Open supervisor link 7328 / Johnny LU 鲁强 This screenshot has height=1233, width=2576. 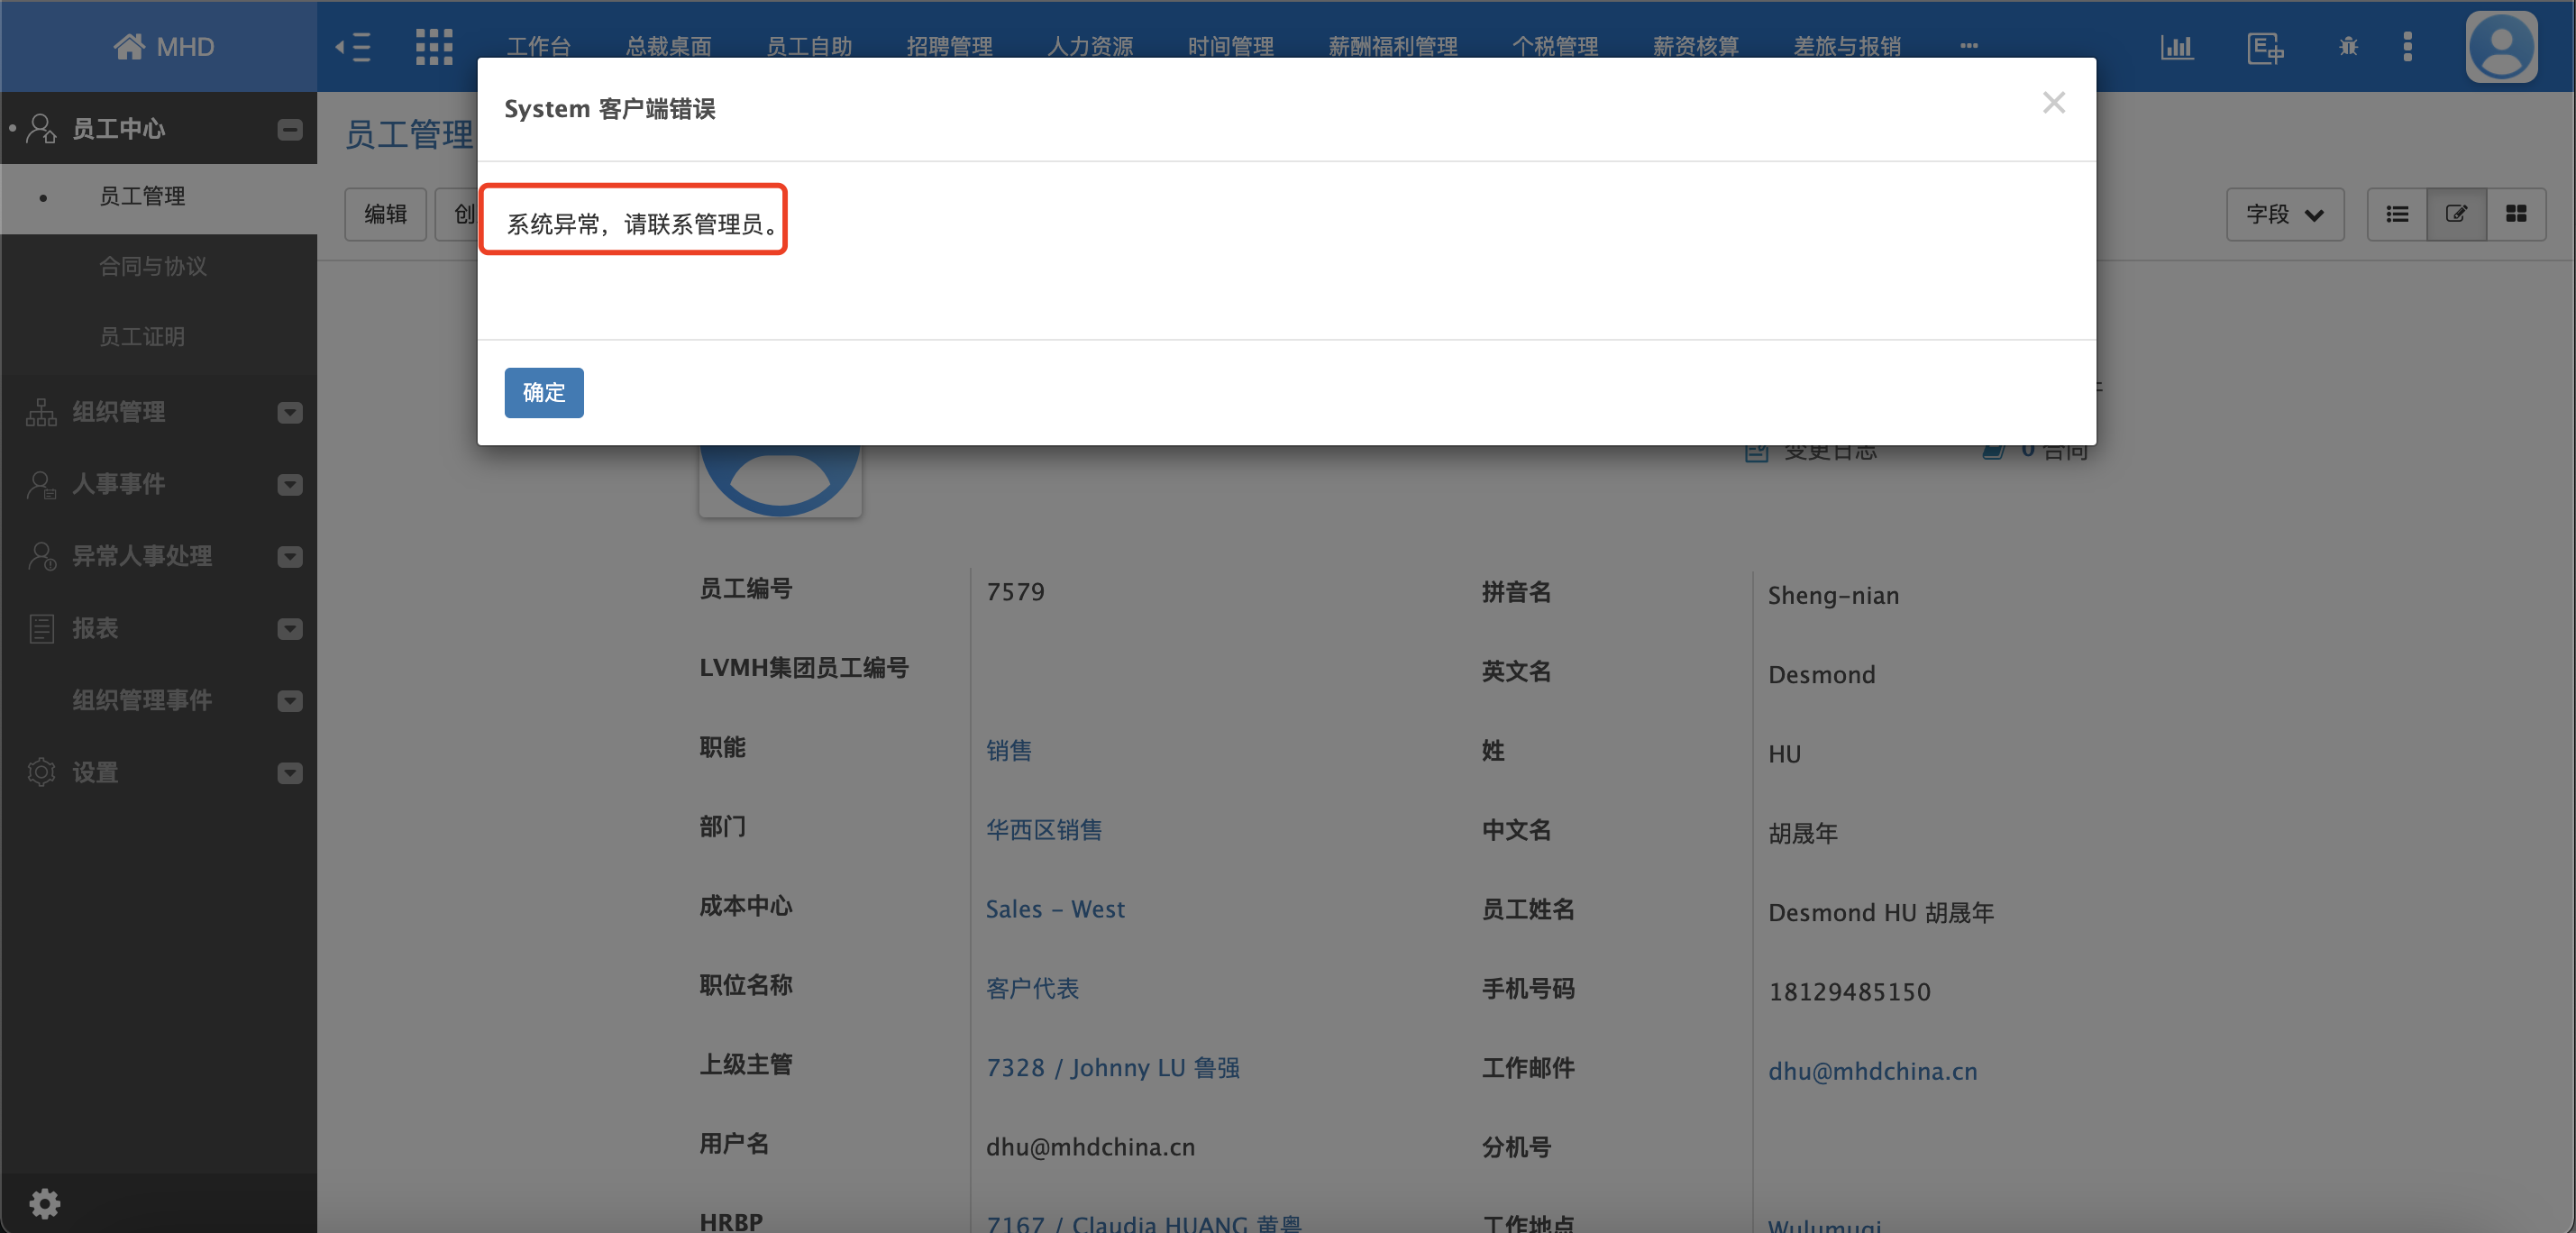pyautogui.click(x=1113, y=1067)
